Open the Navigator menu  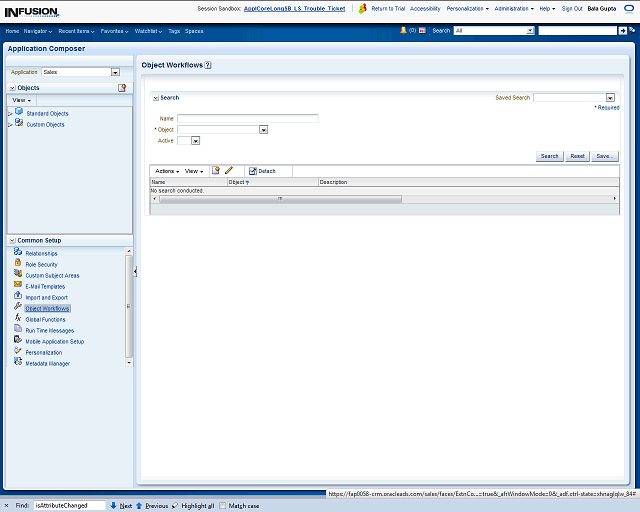(x=38, y=31)
